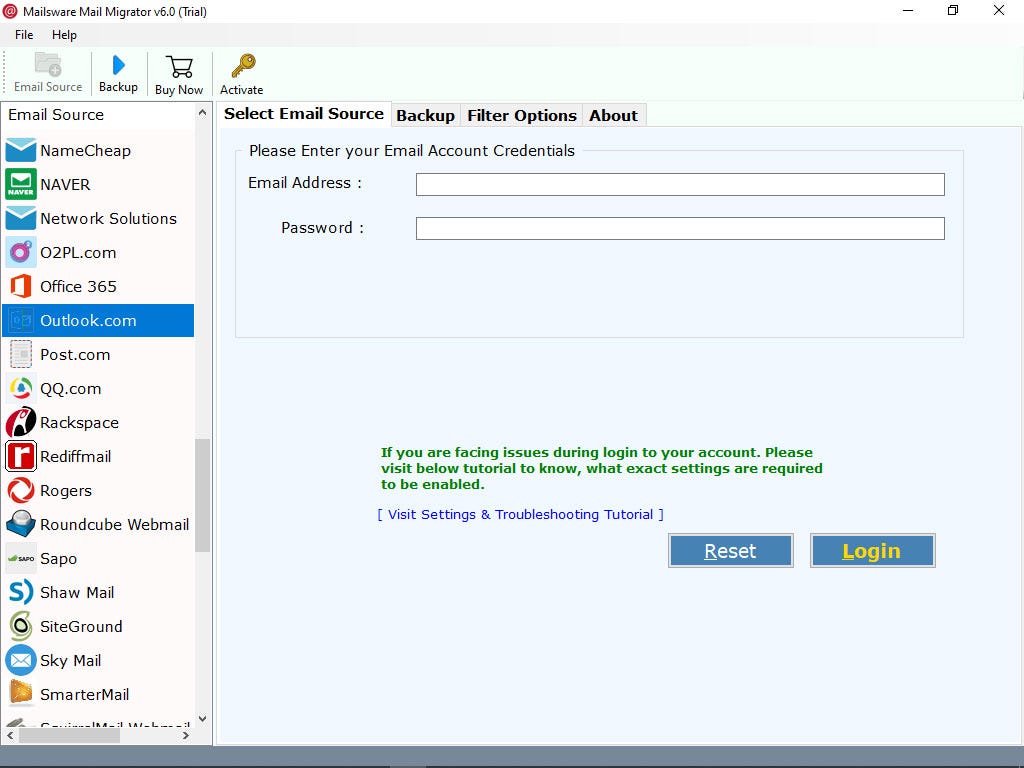Click the Mailsware app icon in title bar
The height and width of the screenshot is (768, 1024).
(10, 11)
